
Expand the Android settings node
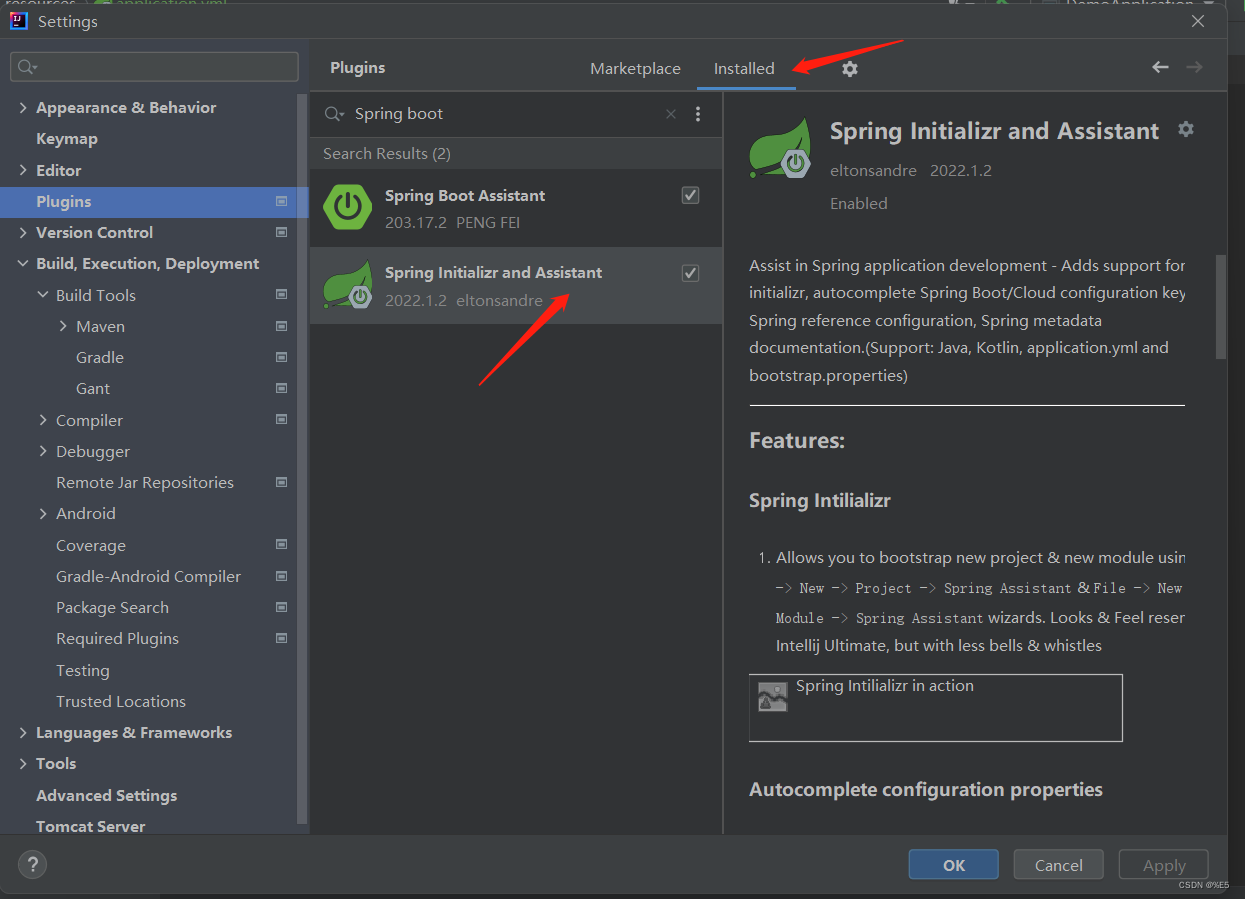click(43, 513)
